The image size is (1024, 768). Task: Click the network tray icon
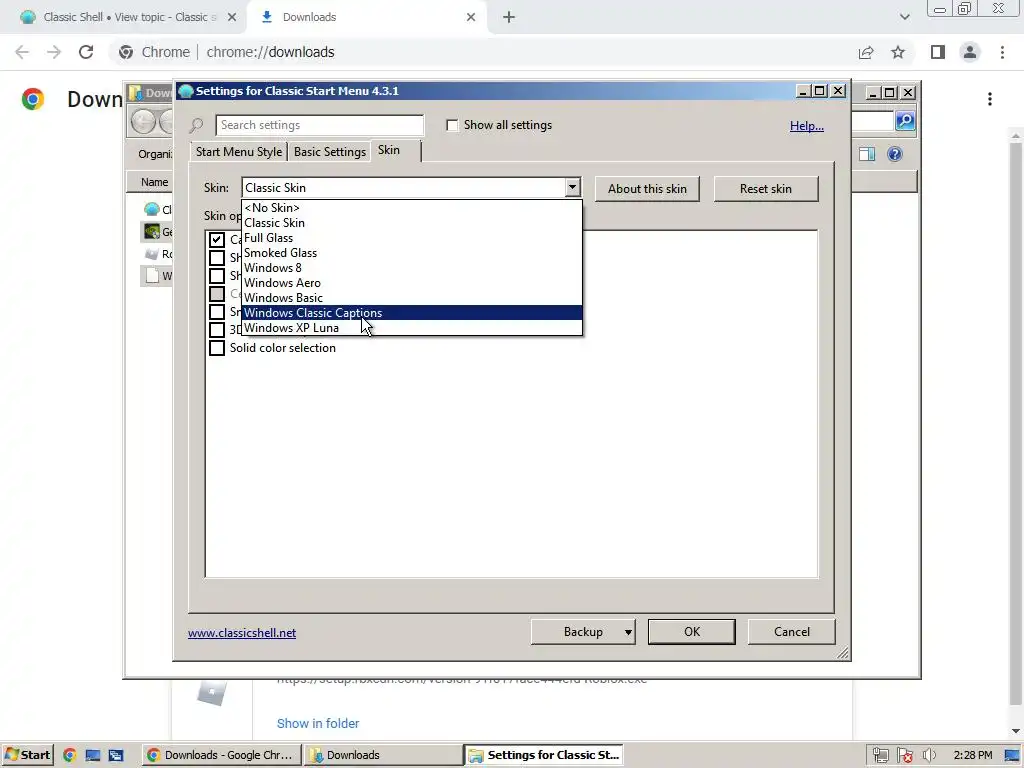click(880, 756)
